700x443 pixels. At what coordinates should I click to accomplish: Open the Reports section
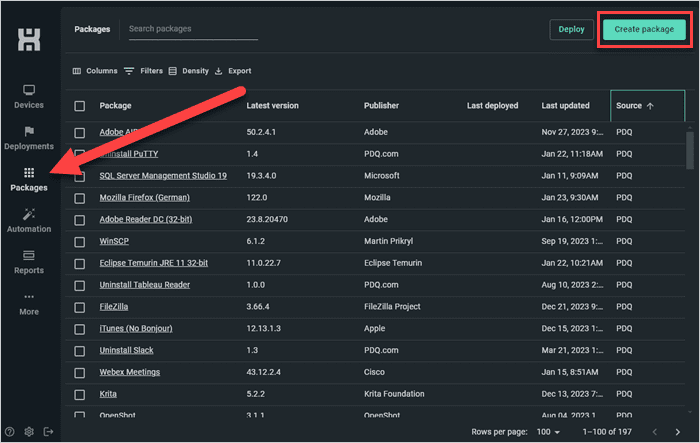29,263
